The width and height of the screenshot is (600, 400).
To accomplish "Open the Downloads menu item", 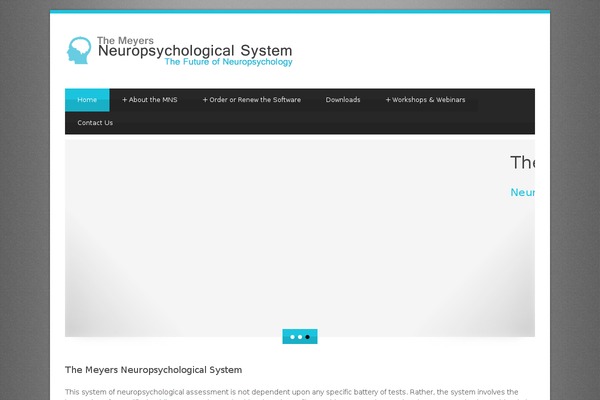I will click(343, 100).
